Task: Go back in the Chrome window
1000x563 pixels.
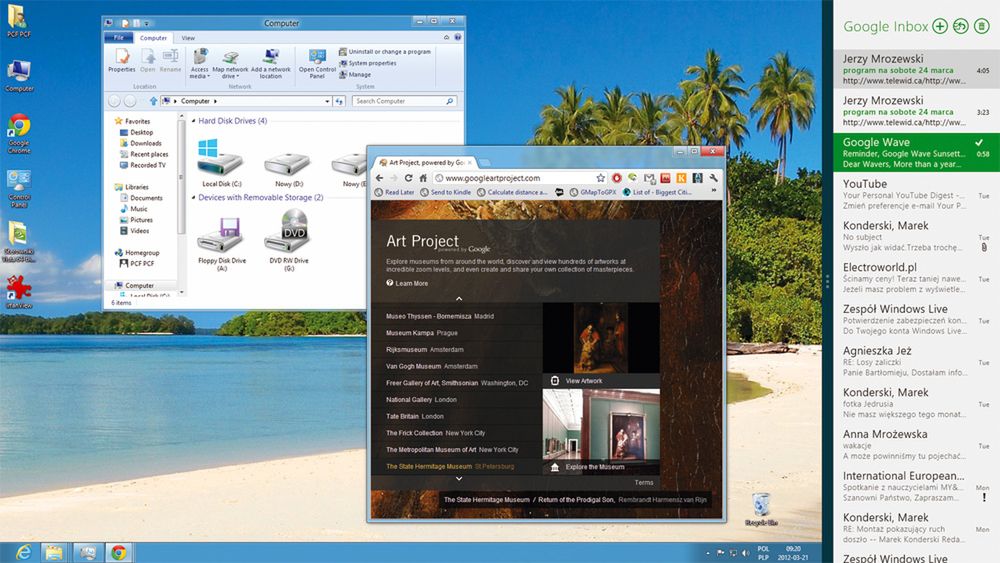Action: pyautogui.click(x=379, y=178)
